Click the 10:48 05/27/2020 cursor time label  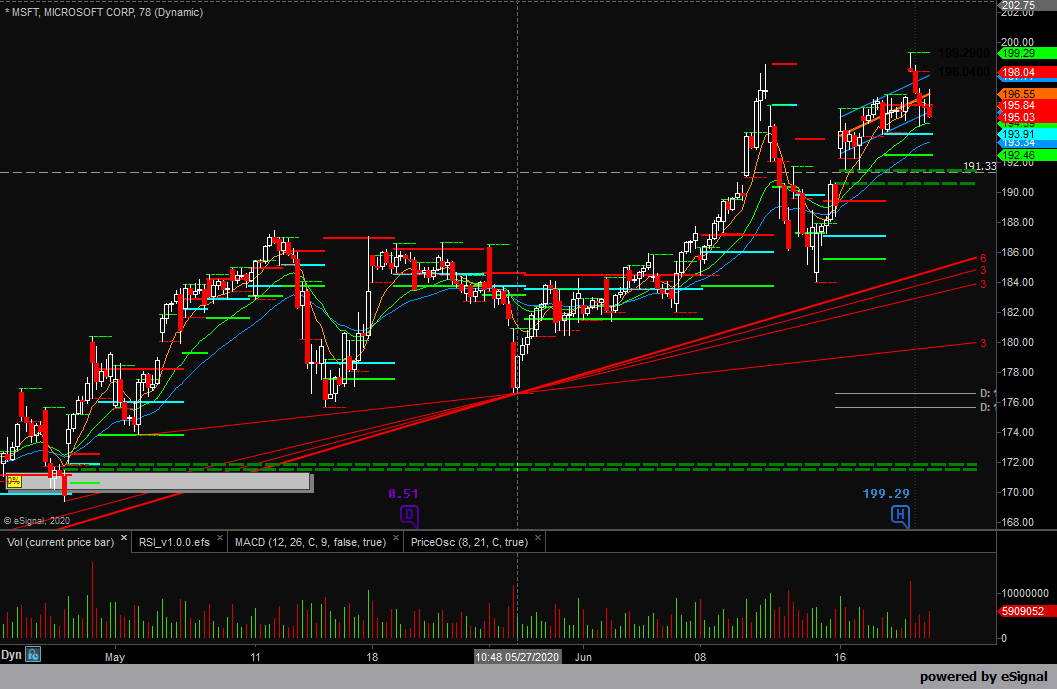tap(517, 657)
